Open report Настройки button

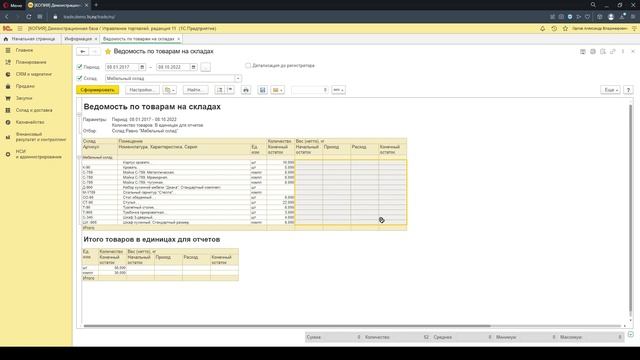[x=142, y=90]
